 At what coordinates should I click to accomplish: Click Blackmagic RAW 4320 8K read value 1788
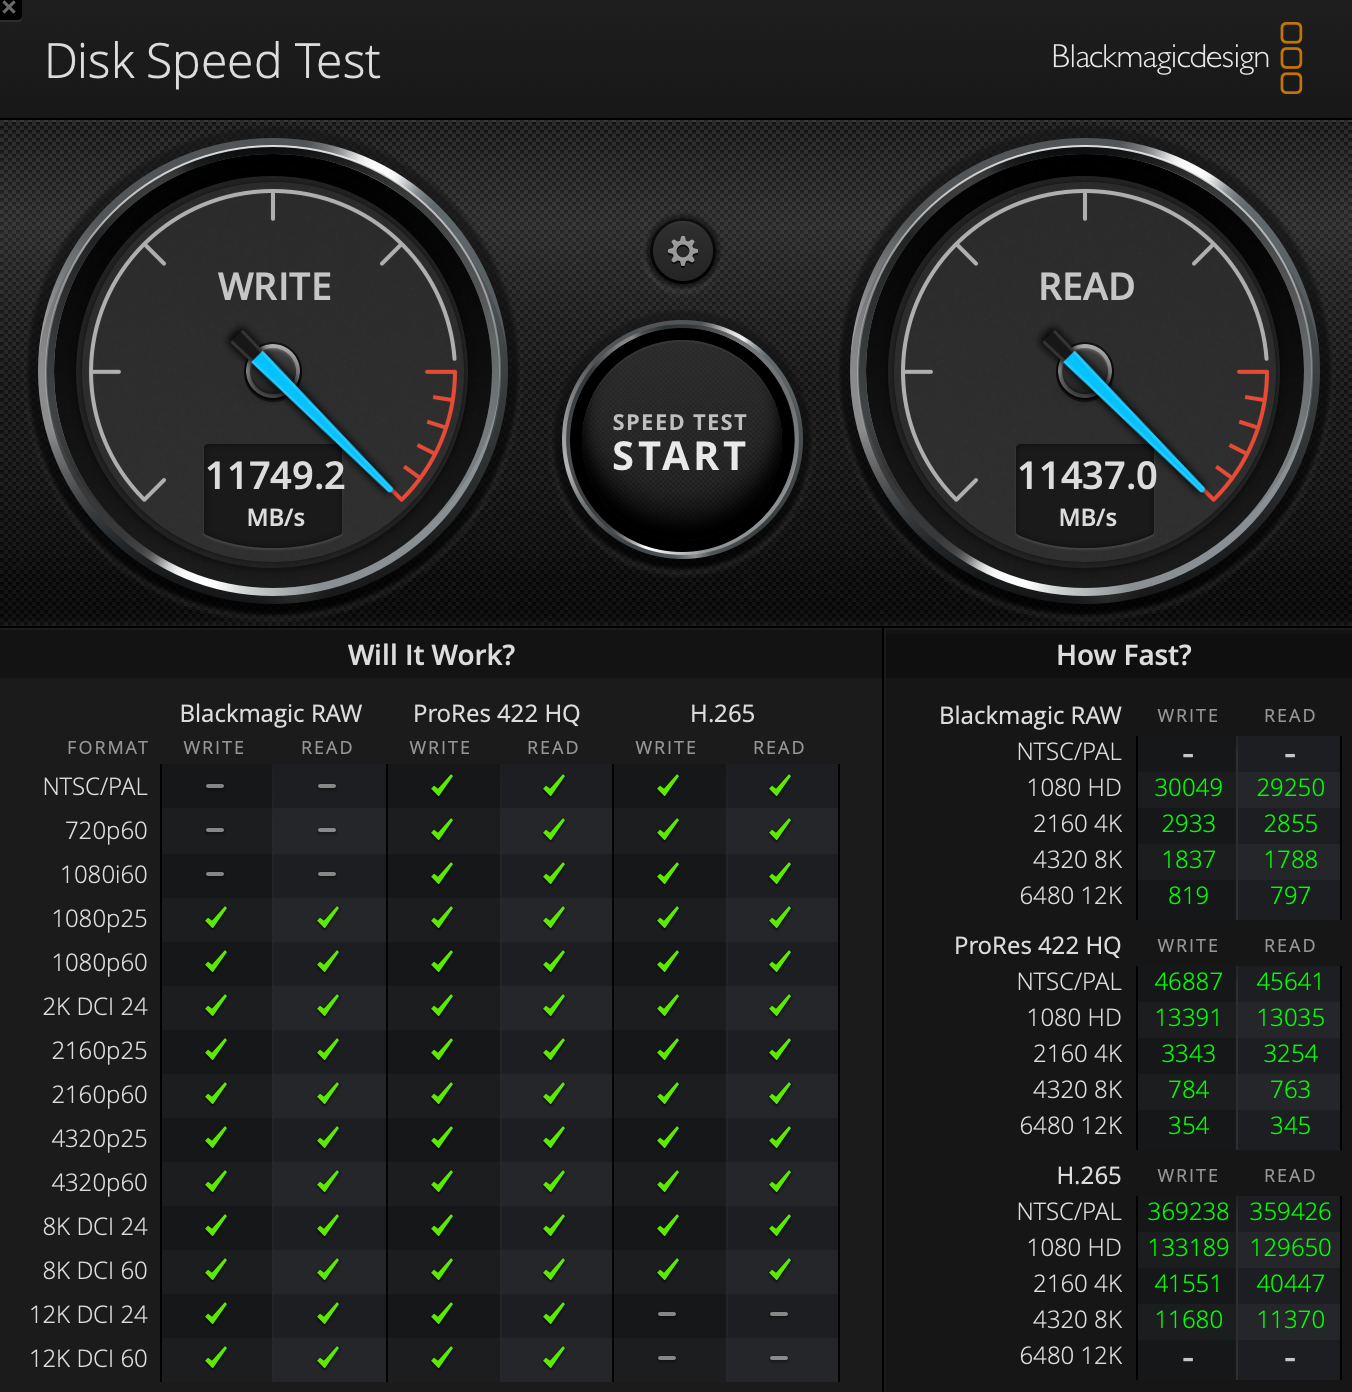click(x=1290, y=860)
